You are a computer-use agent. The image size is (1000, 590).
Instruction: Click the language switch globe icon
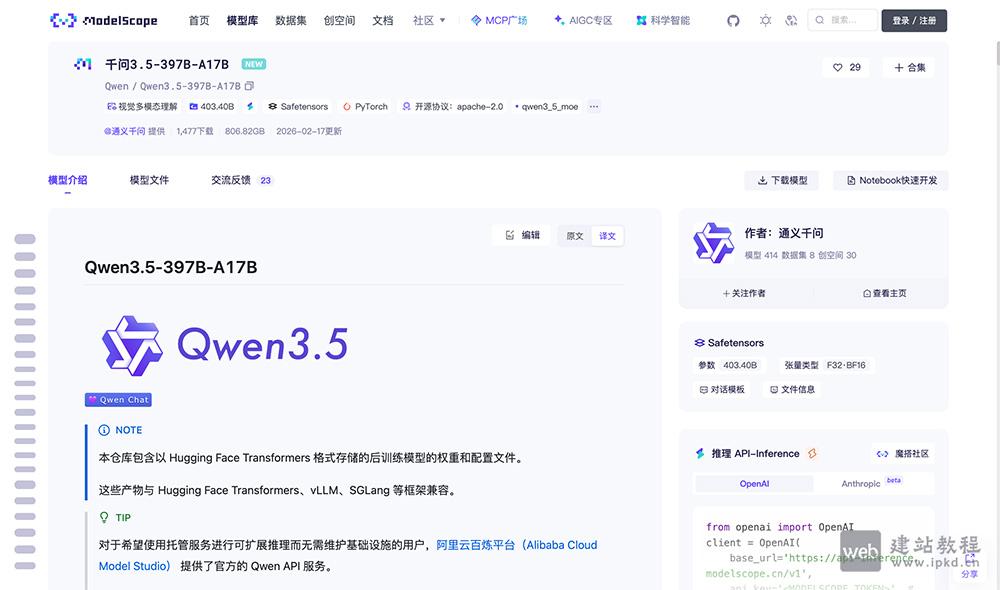[x=791, y=20]
